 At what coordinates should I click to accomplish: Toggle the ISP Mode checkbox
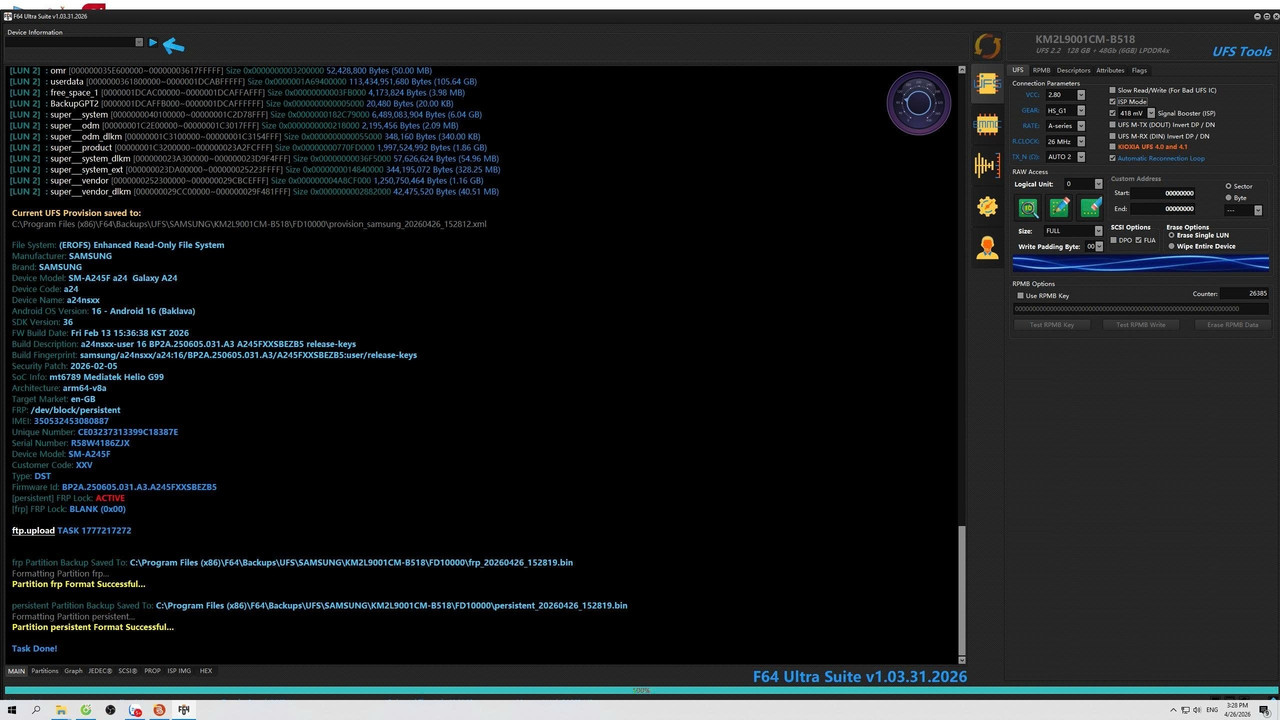point(1113,101)
